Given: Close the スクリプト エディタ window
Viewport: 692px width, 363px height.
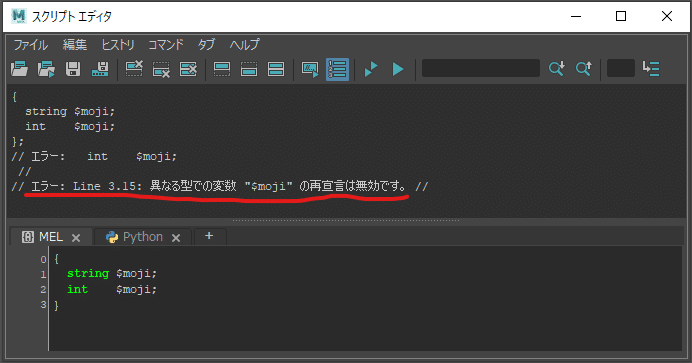Looking at the screenshot, I should pos(667,16).
